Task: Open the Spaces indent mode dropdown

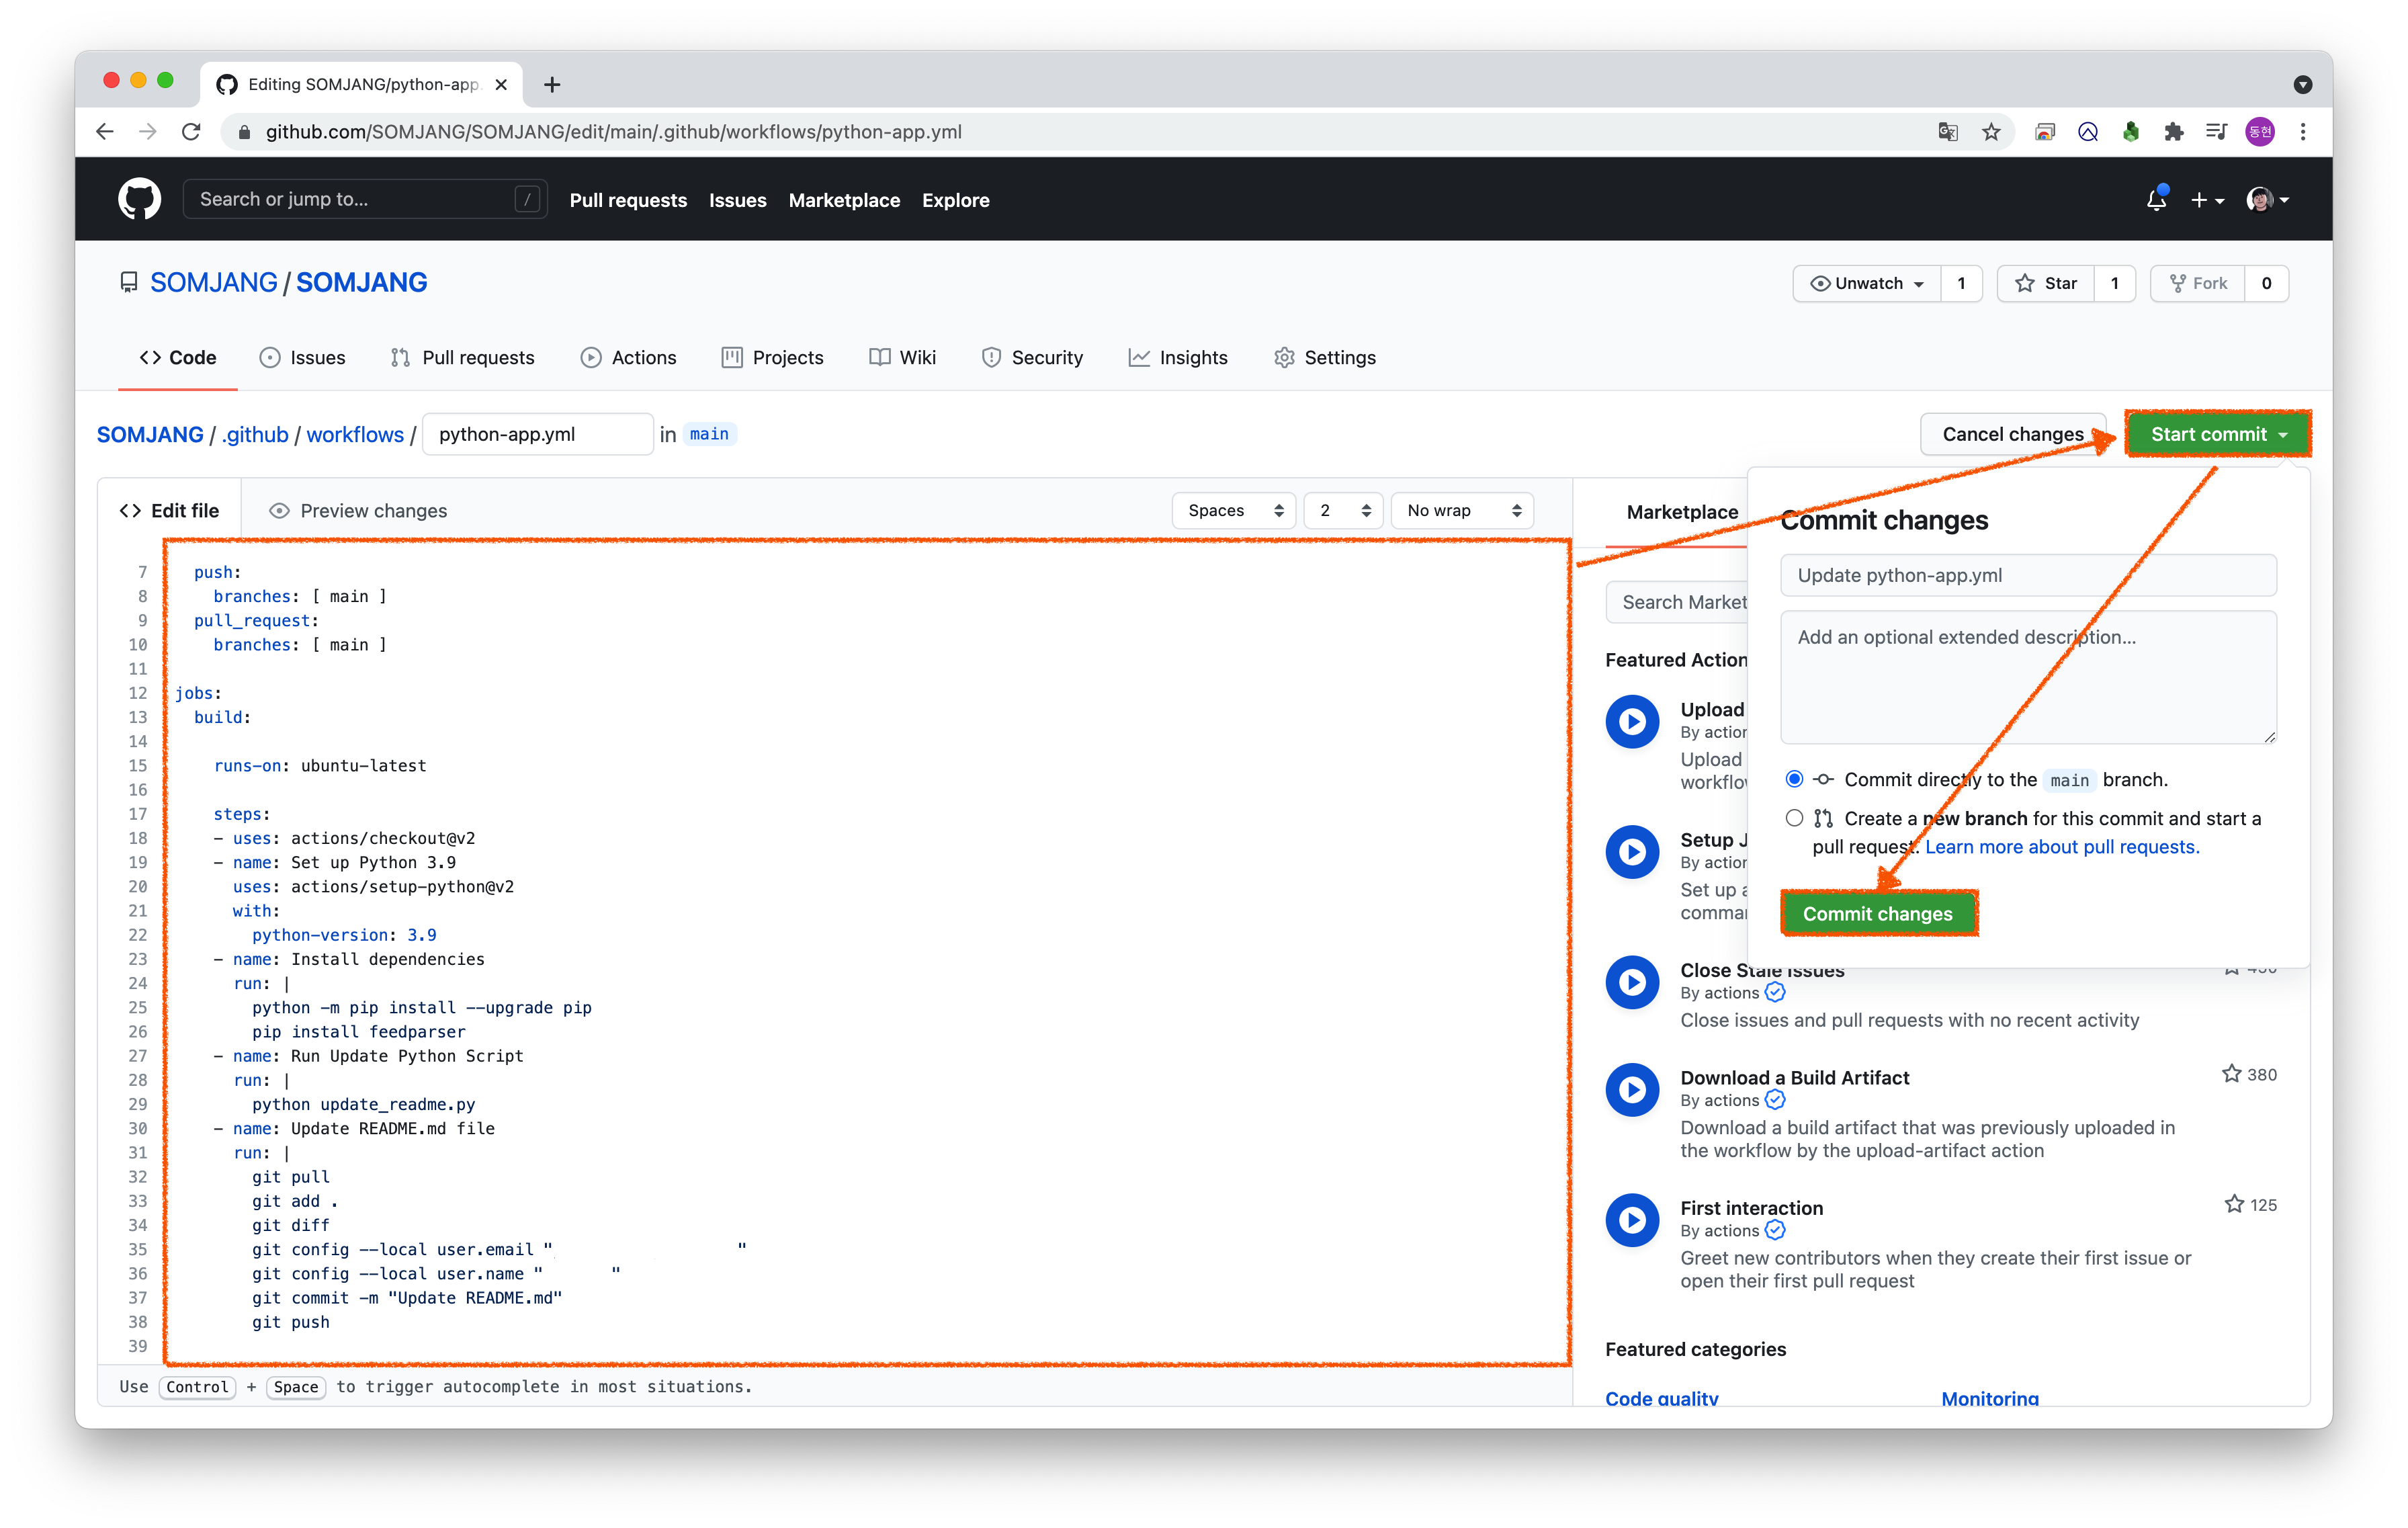Action: [x=1234, y=511]
